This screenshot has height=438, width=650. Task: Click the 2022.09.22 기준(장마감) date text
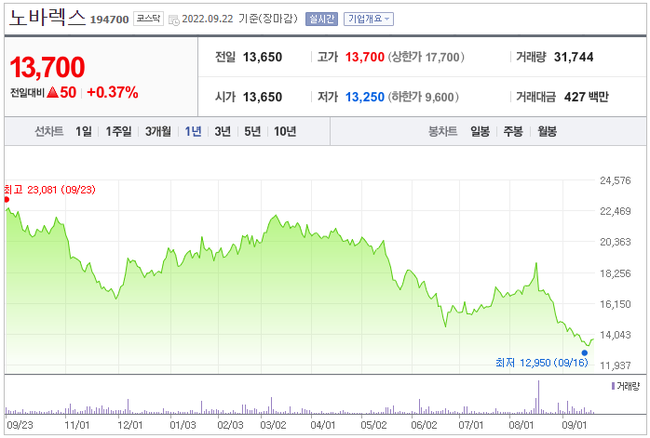240,19
